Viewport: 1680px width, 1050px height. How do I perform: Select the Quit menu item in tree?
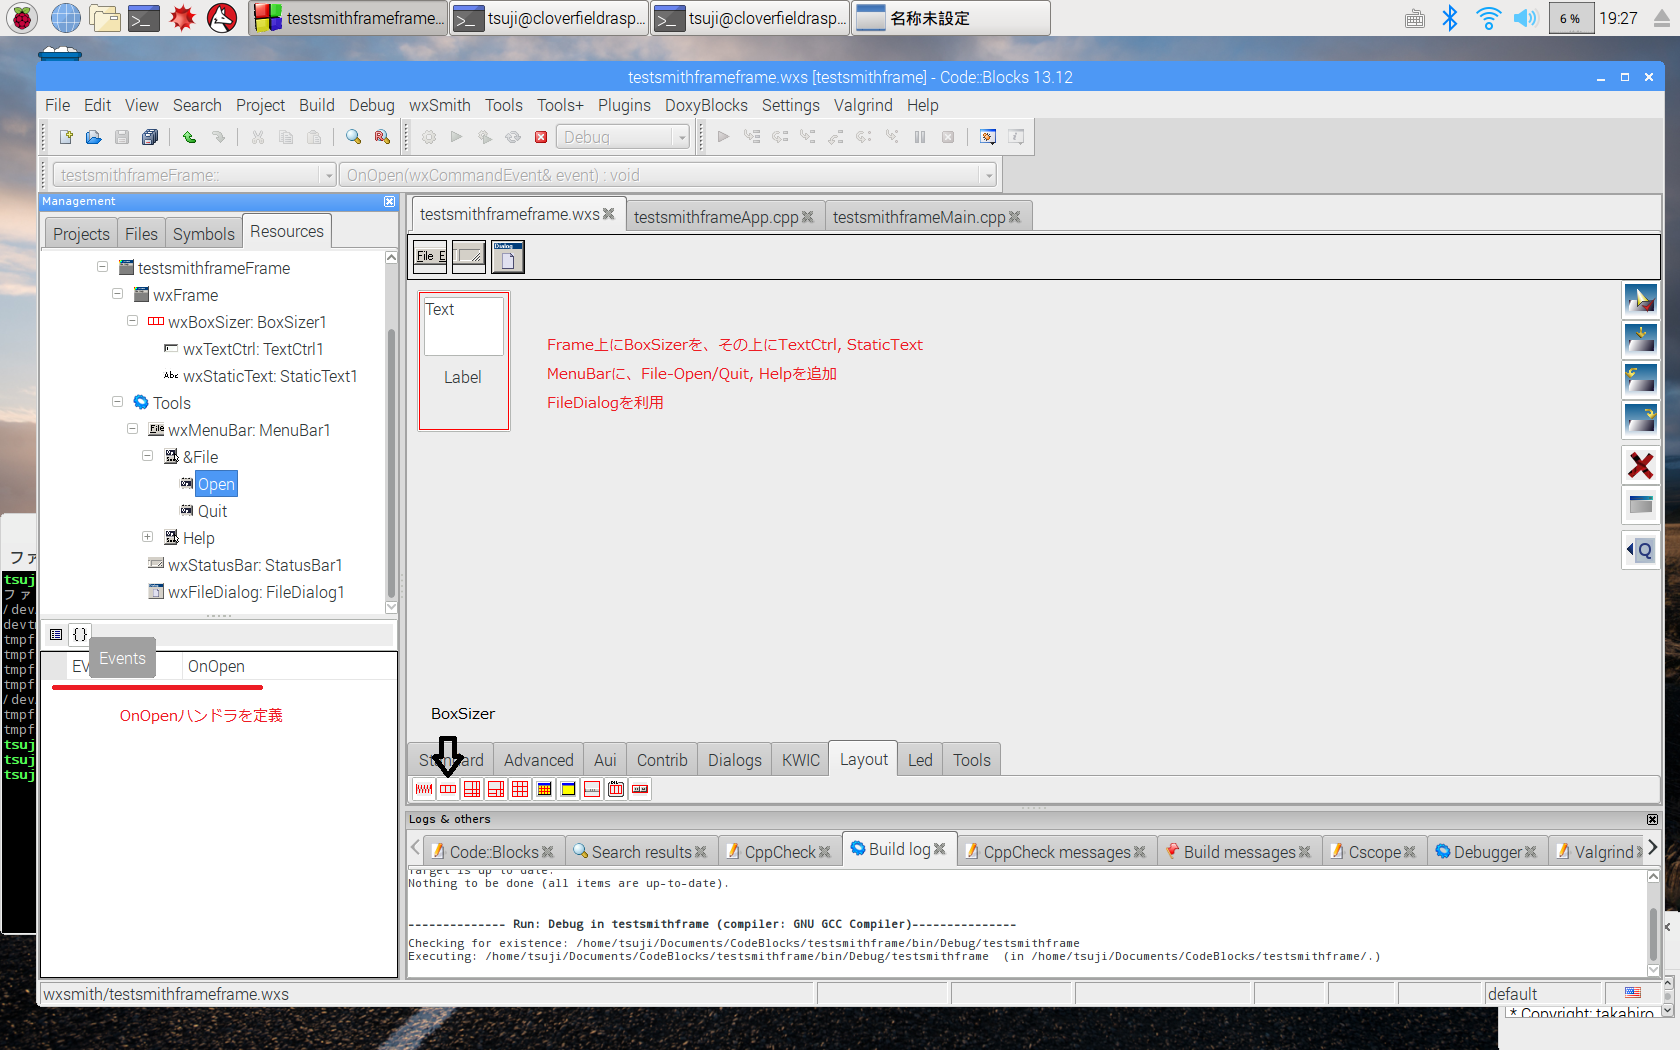click(212, 511)
